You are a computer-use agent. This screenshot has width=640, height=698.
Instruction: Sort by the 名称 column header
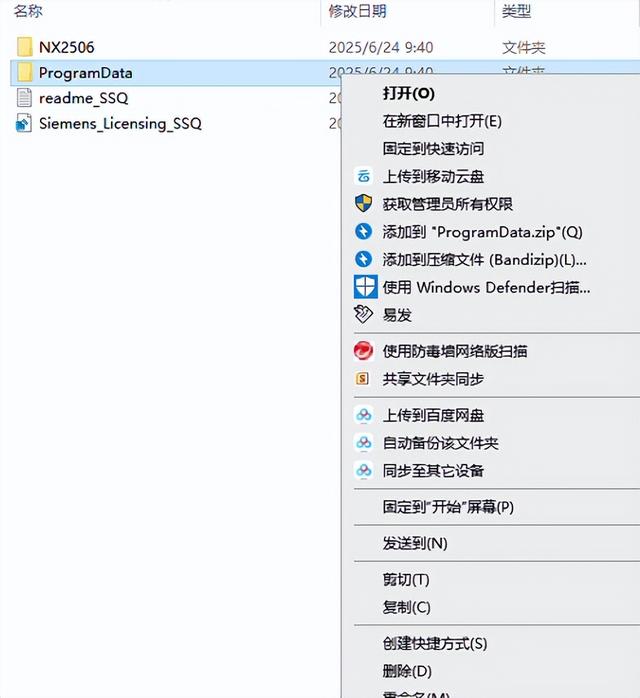coord(28,11)
